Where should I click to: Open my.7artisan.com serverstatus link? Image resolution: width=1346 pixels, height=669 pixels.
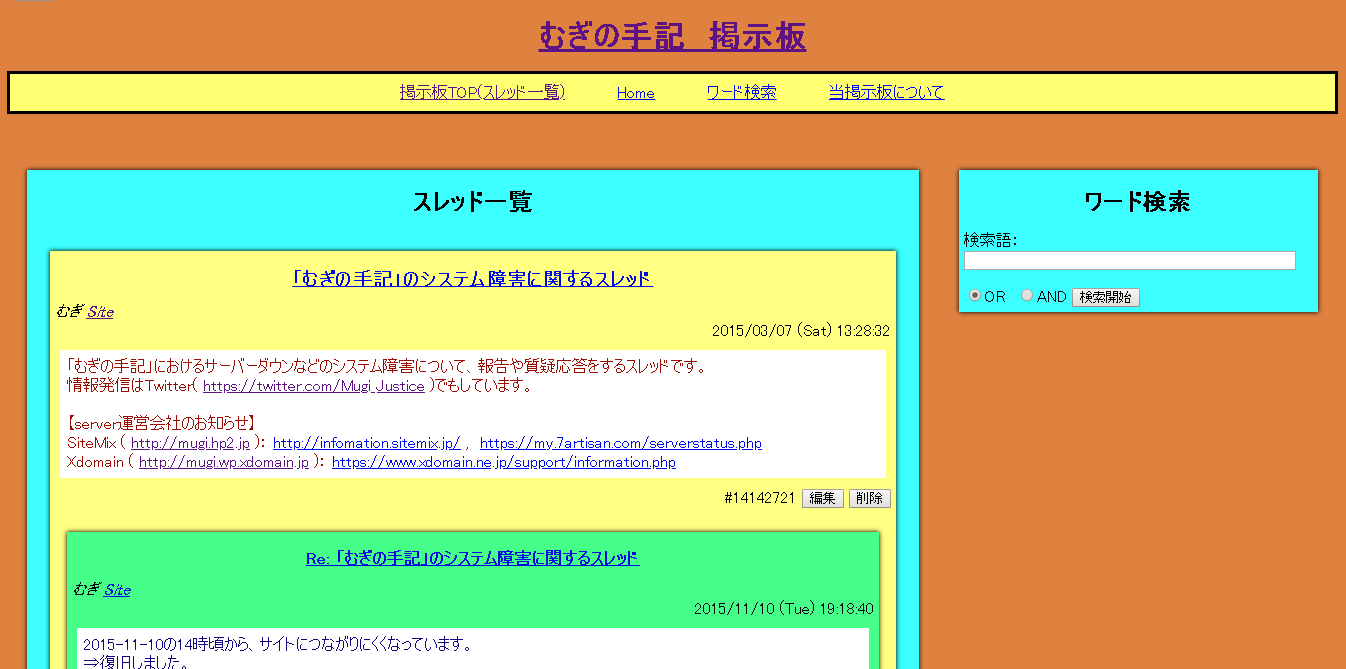tap(620, 443)
